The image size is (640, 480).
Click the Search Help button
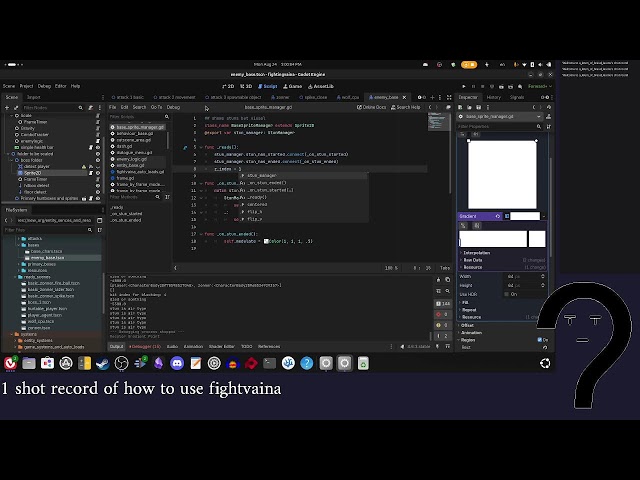click(405, 107)
